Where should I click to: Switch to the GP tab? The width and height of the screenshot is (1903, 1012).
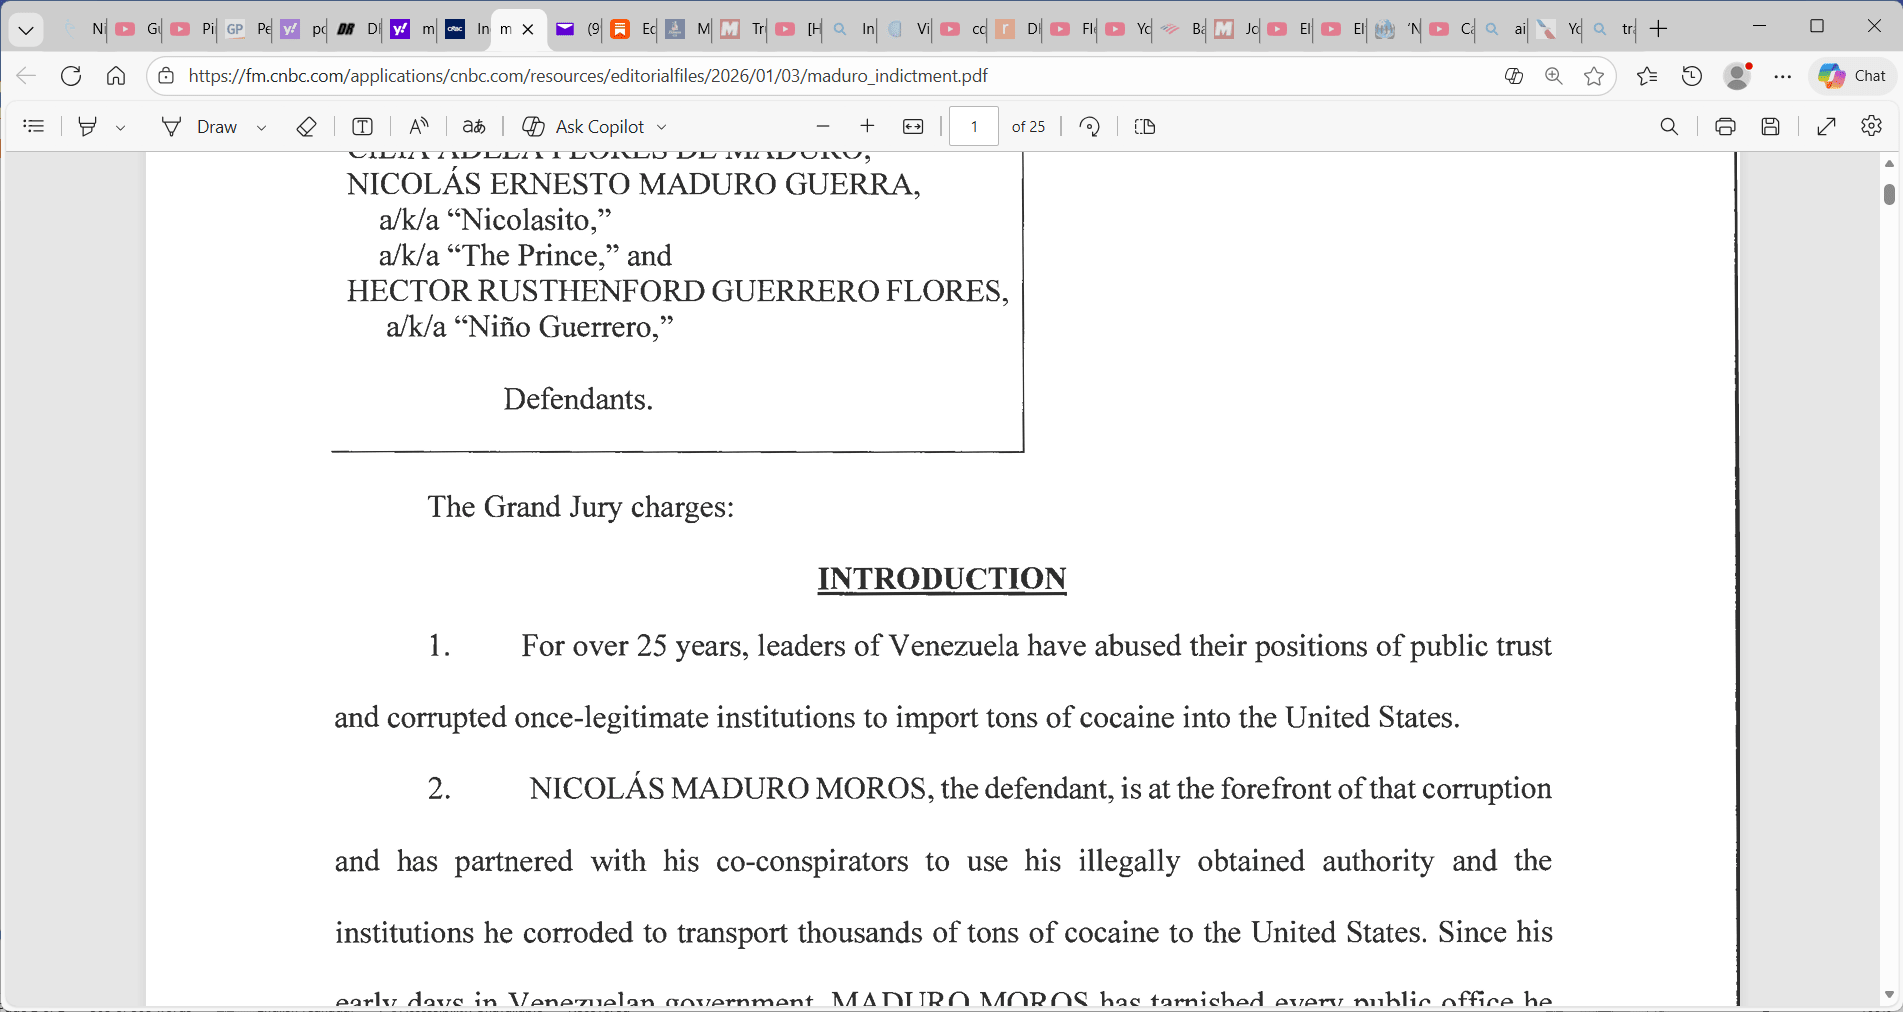(x=246, y=30)
